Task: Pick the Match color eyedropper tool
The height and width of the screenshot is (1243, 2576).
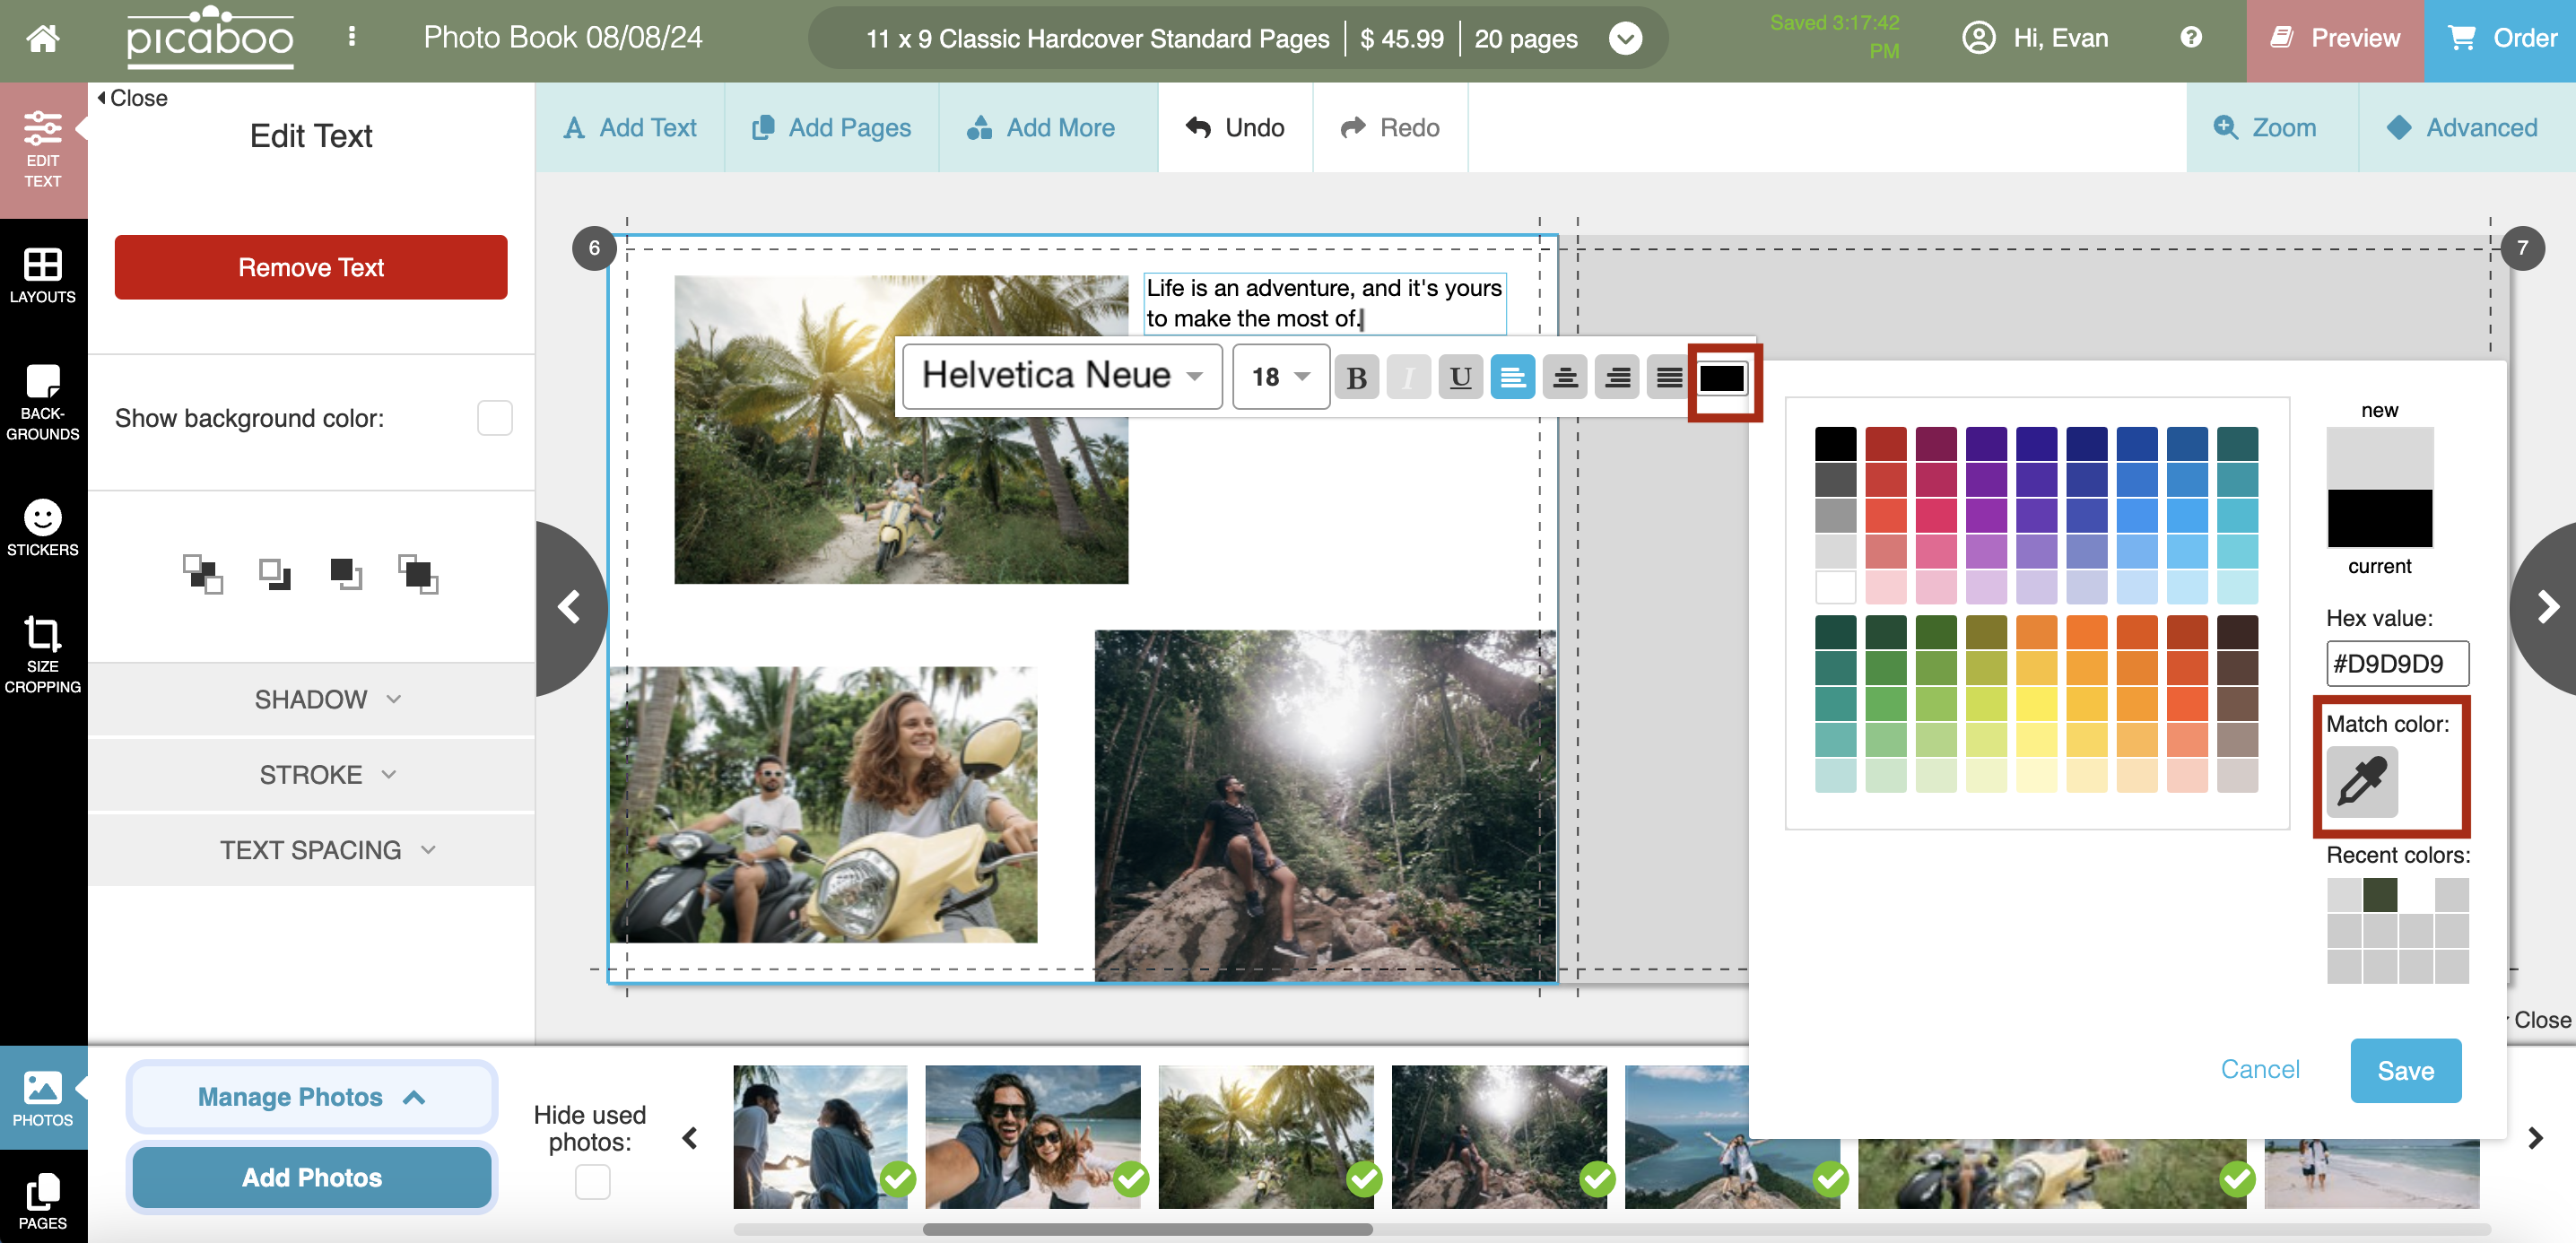Action: tap(2362, 782)
